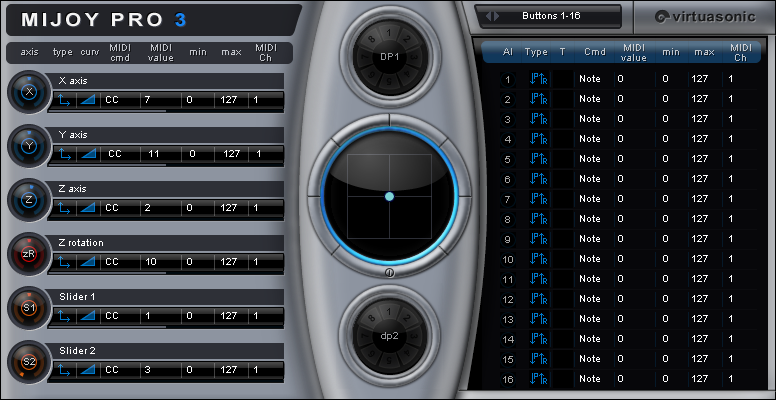
Task: Open the Note Cmd dropdown for button 14
Action: pos(594,339)
